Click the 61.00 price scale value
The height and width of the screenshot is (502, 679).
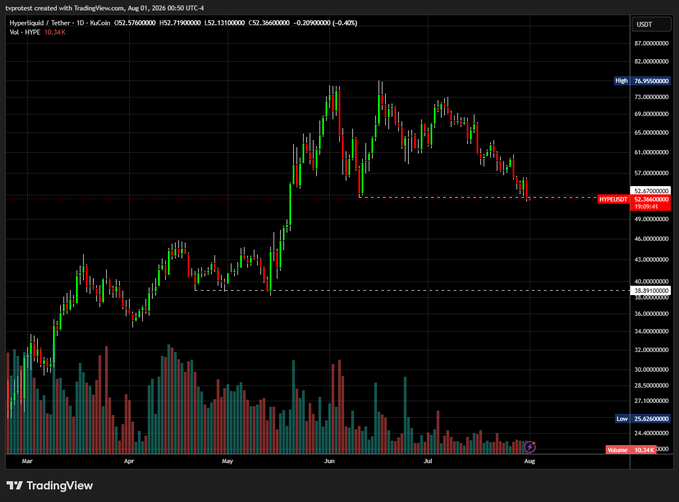click(651, 152)
